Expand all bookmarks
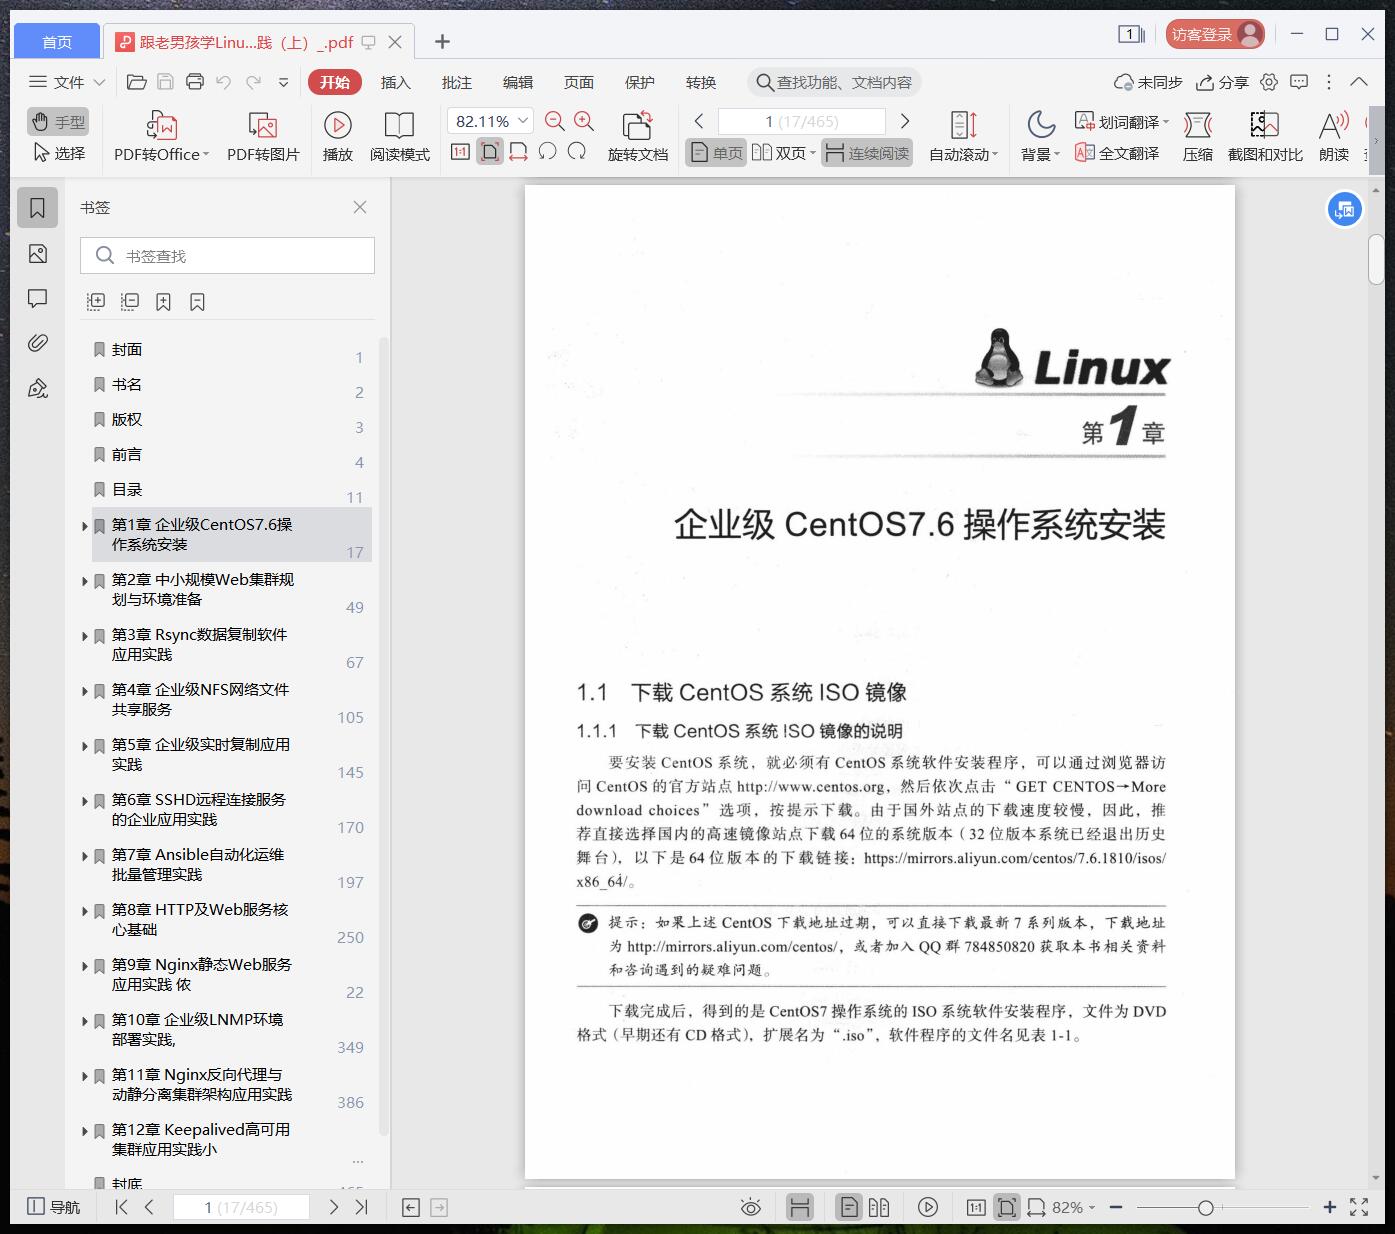The width and height of the screenshot is (1395, 1234). [96, 301]
